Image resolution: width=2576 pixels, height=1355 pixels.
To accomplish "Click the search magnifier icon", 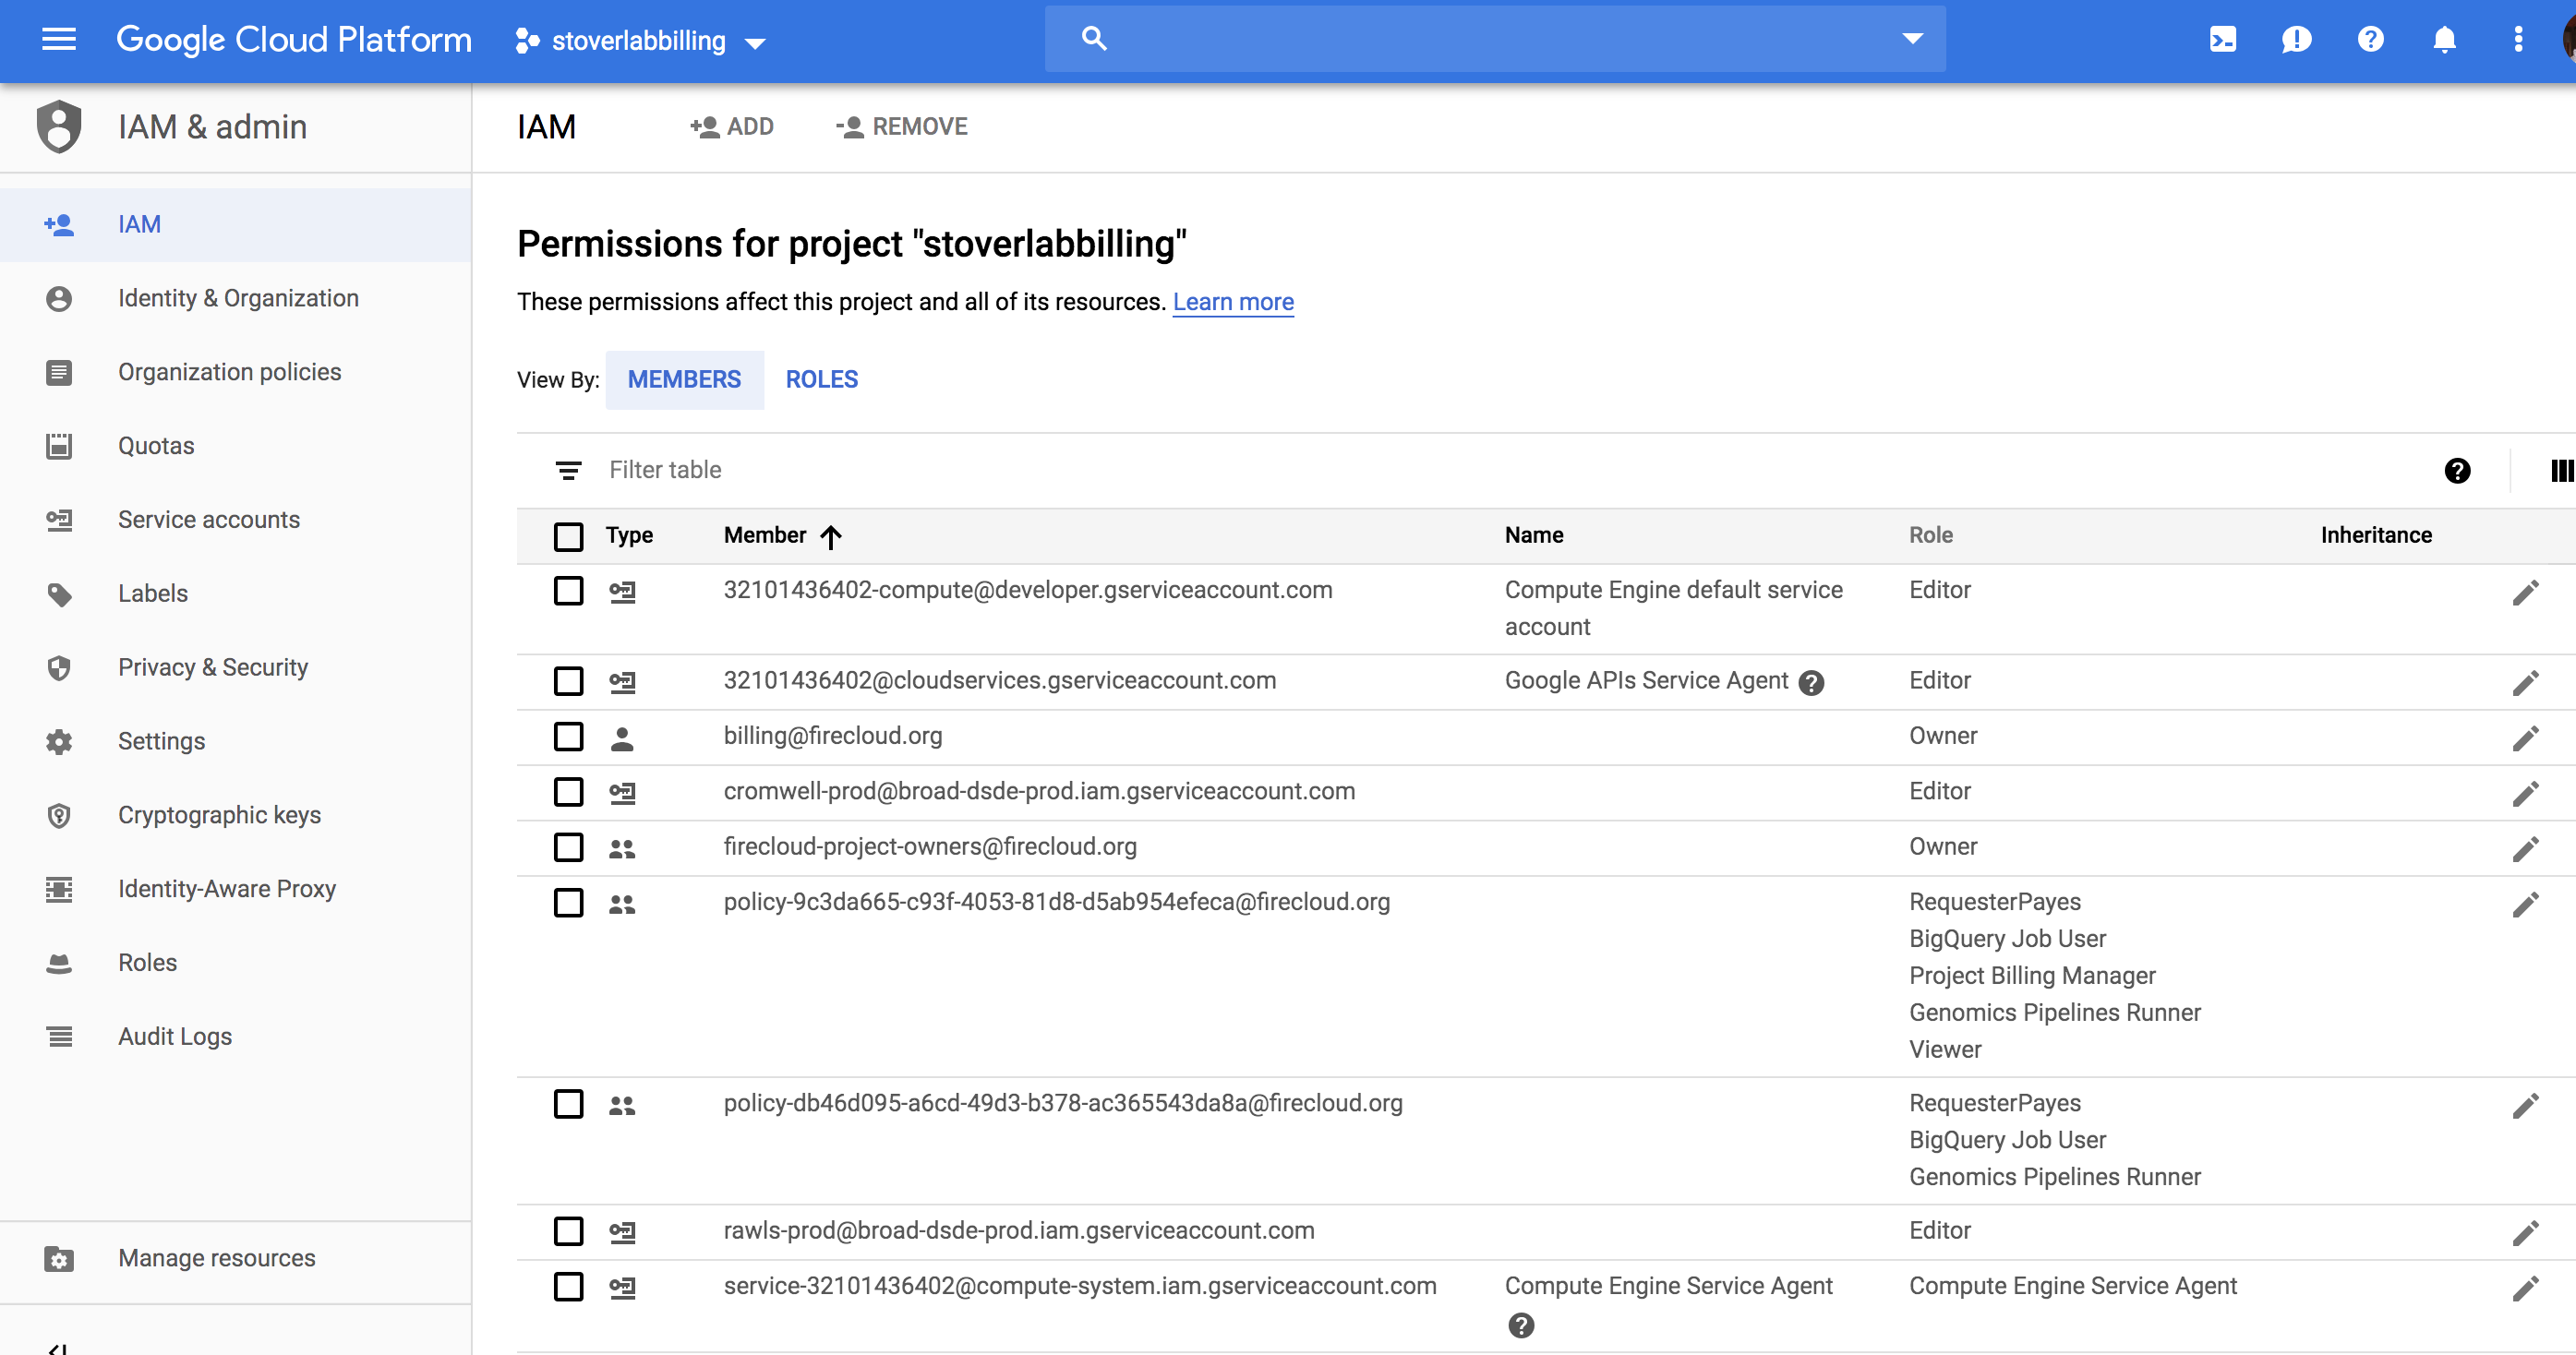I will [1094, 39].
